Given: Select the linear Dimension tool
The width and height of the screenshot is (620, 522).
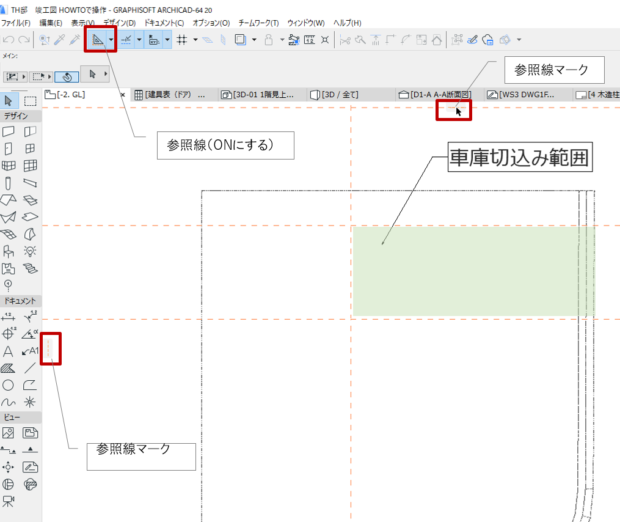Looking at the screenshot, I should [x=8, y=317].
